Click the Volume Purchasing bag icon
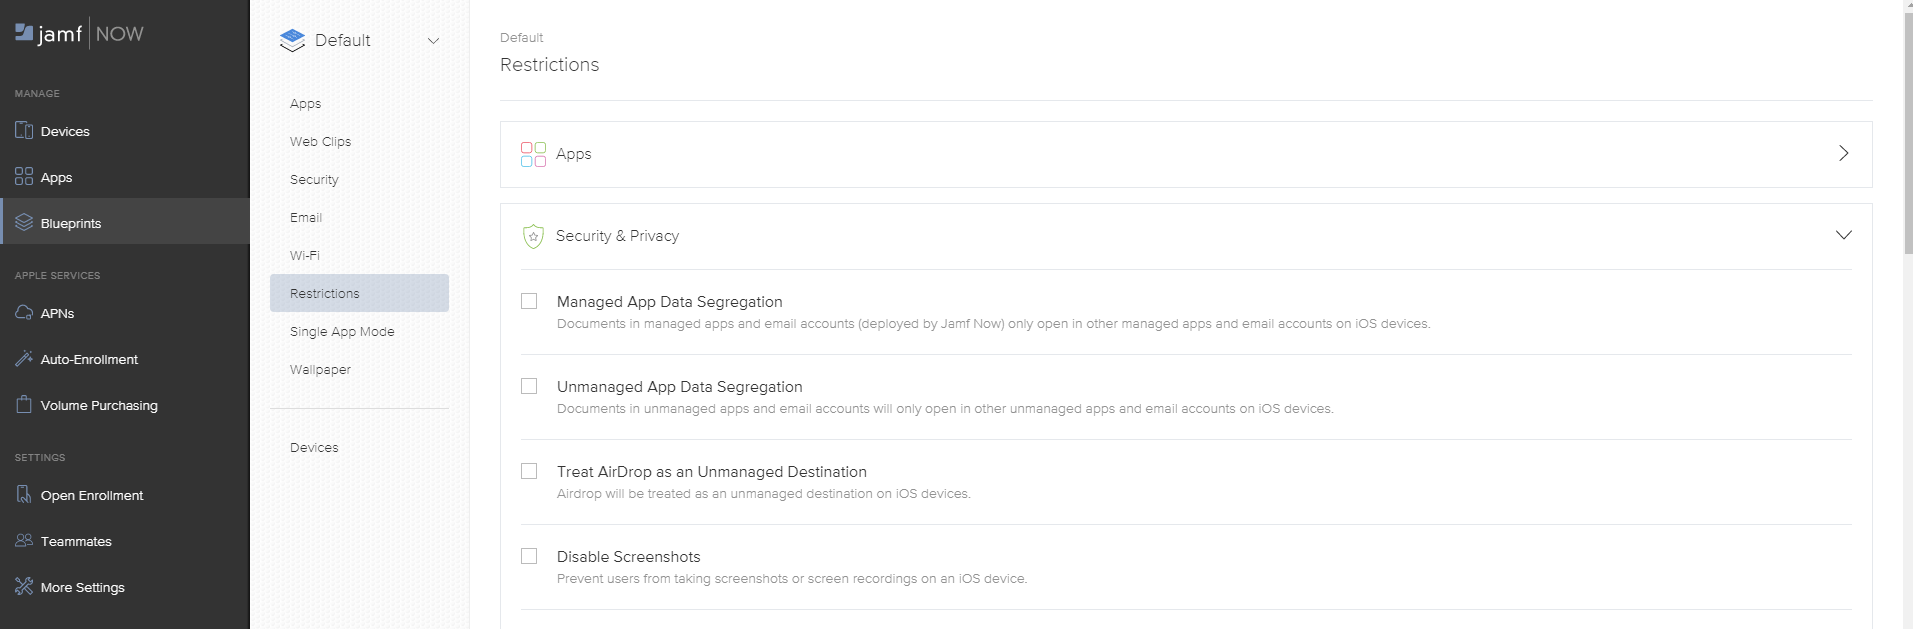 (x=24, y=405)
